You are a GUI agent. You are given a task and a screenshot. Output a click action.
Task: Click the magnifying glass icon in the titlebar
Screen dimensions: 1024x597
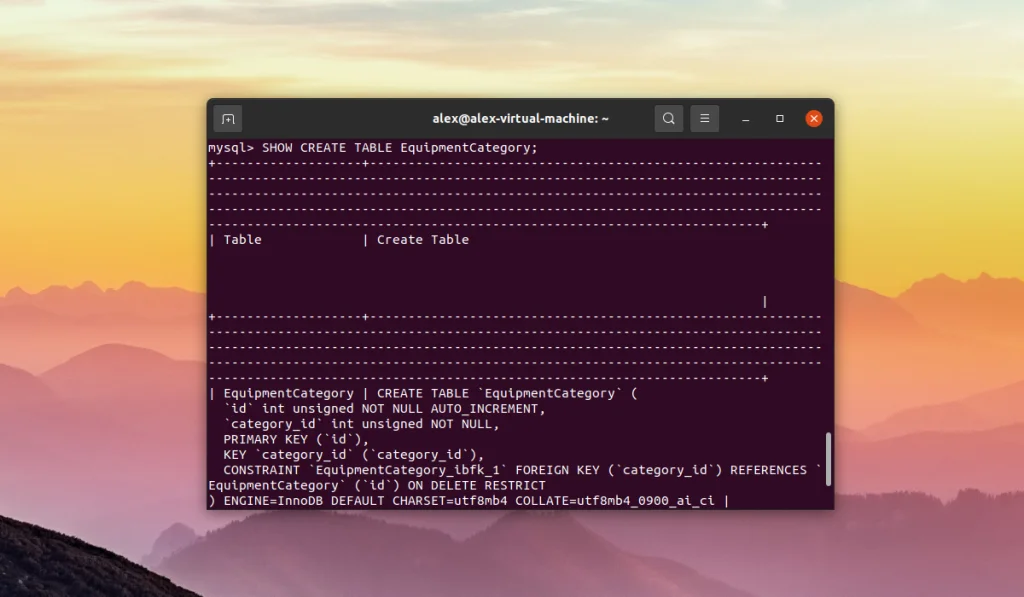[668, 117]
